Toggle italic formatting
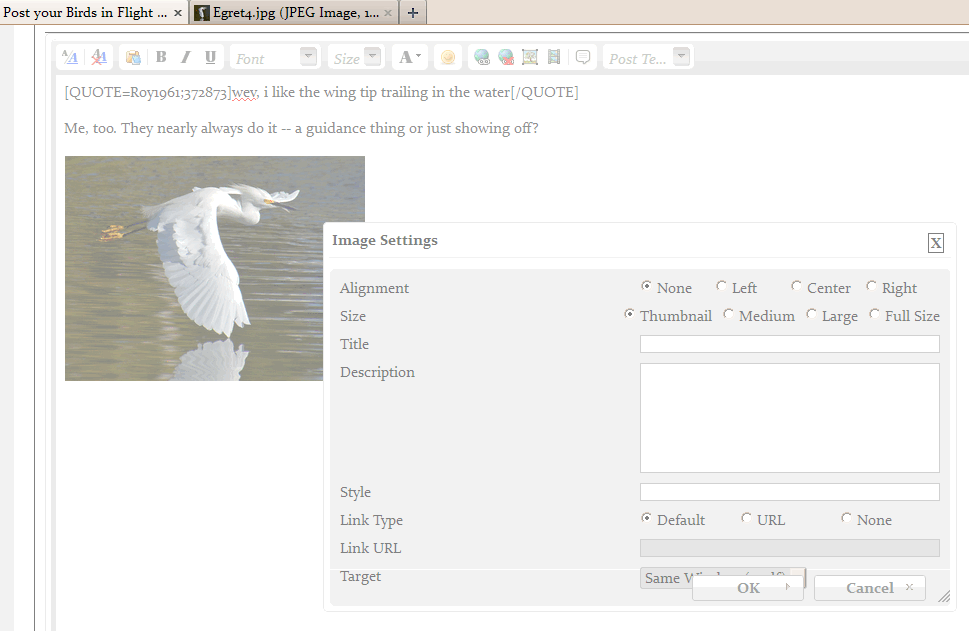The image size is (969, 631). click(185, 57)
